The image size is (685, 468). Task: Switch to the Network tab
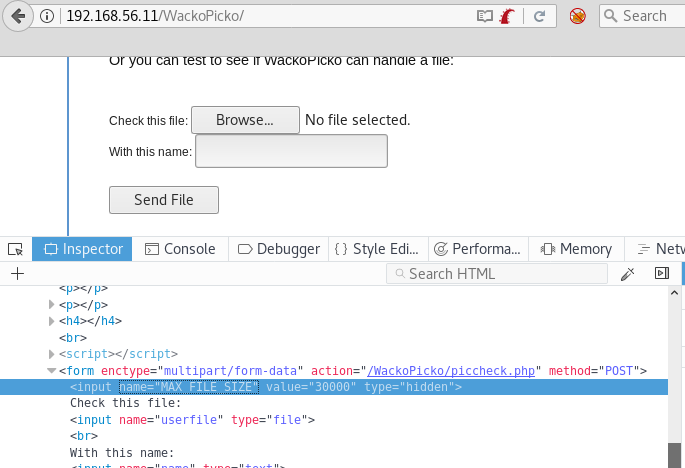coord(655,249)
